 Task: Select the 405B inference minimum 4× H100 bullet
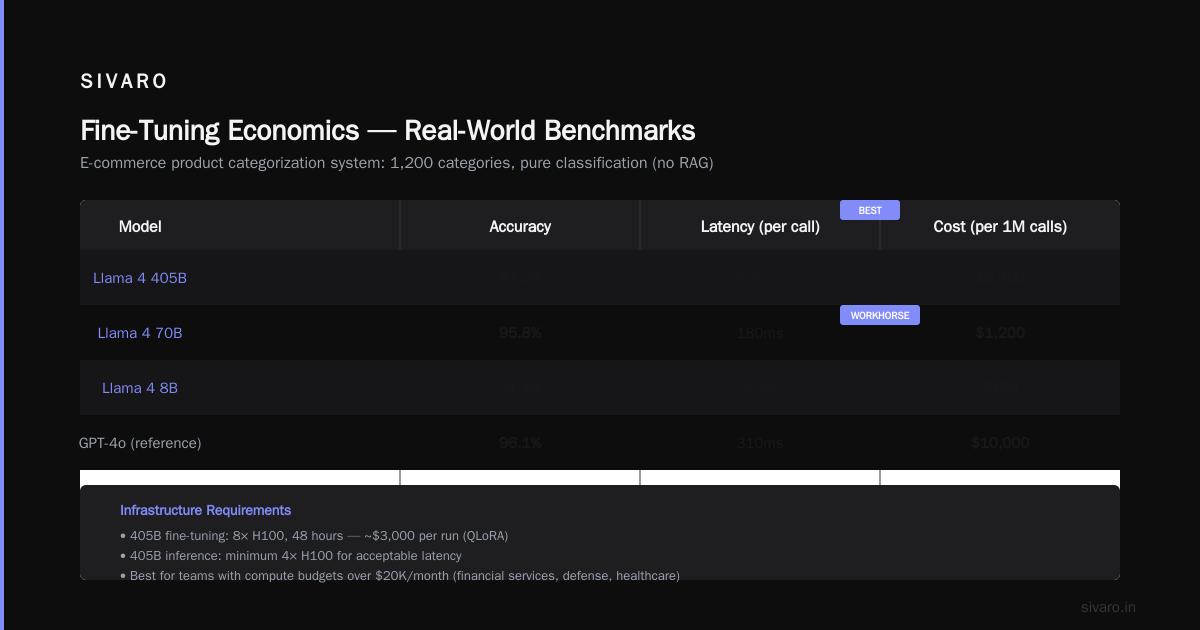click(291, 556)
